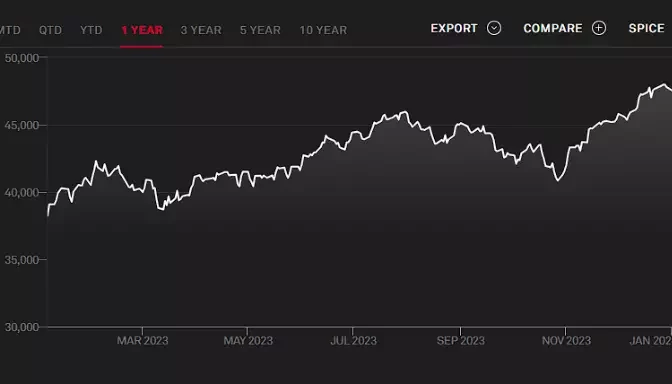Click the MAY 2023 axis label

248,341
